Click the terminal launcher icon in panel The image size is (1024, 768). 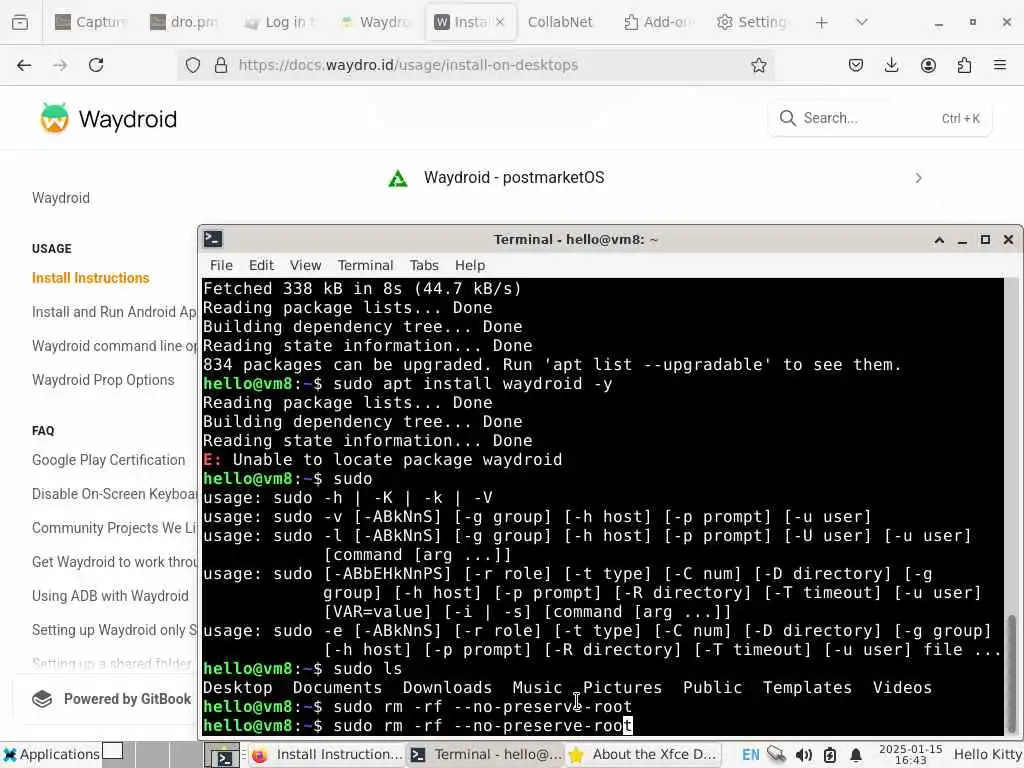[x=223, y=756]
